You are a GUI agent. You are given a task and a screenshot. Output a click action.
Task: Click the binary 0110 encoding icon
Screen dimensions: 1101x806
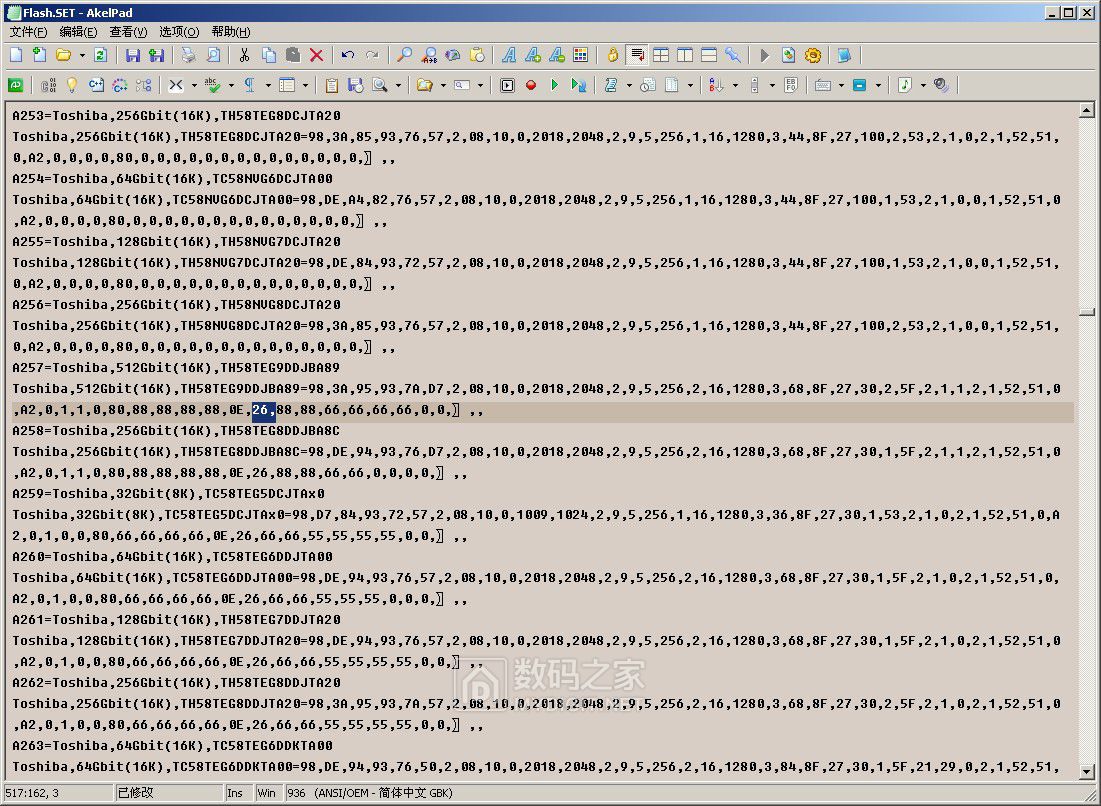[x=48, y=85]
